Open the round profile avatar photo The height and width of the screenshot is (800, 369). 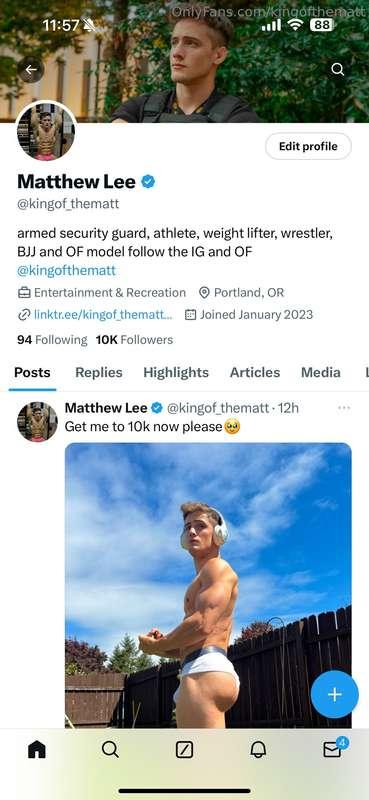tap(46, 132)
